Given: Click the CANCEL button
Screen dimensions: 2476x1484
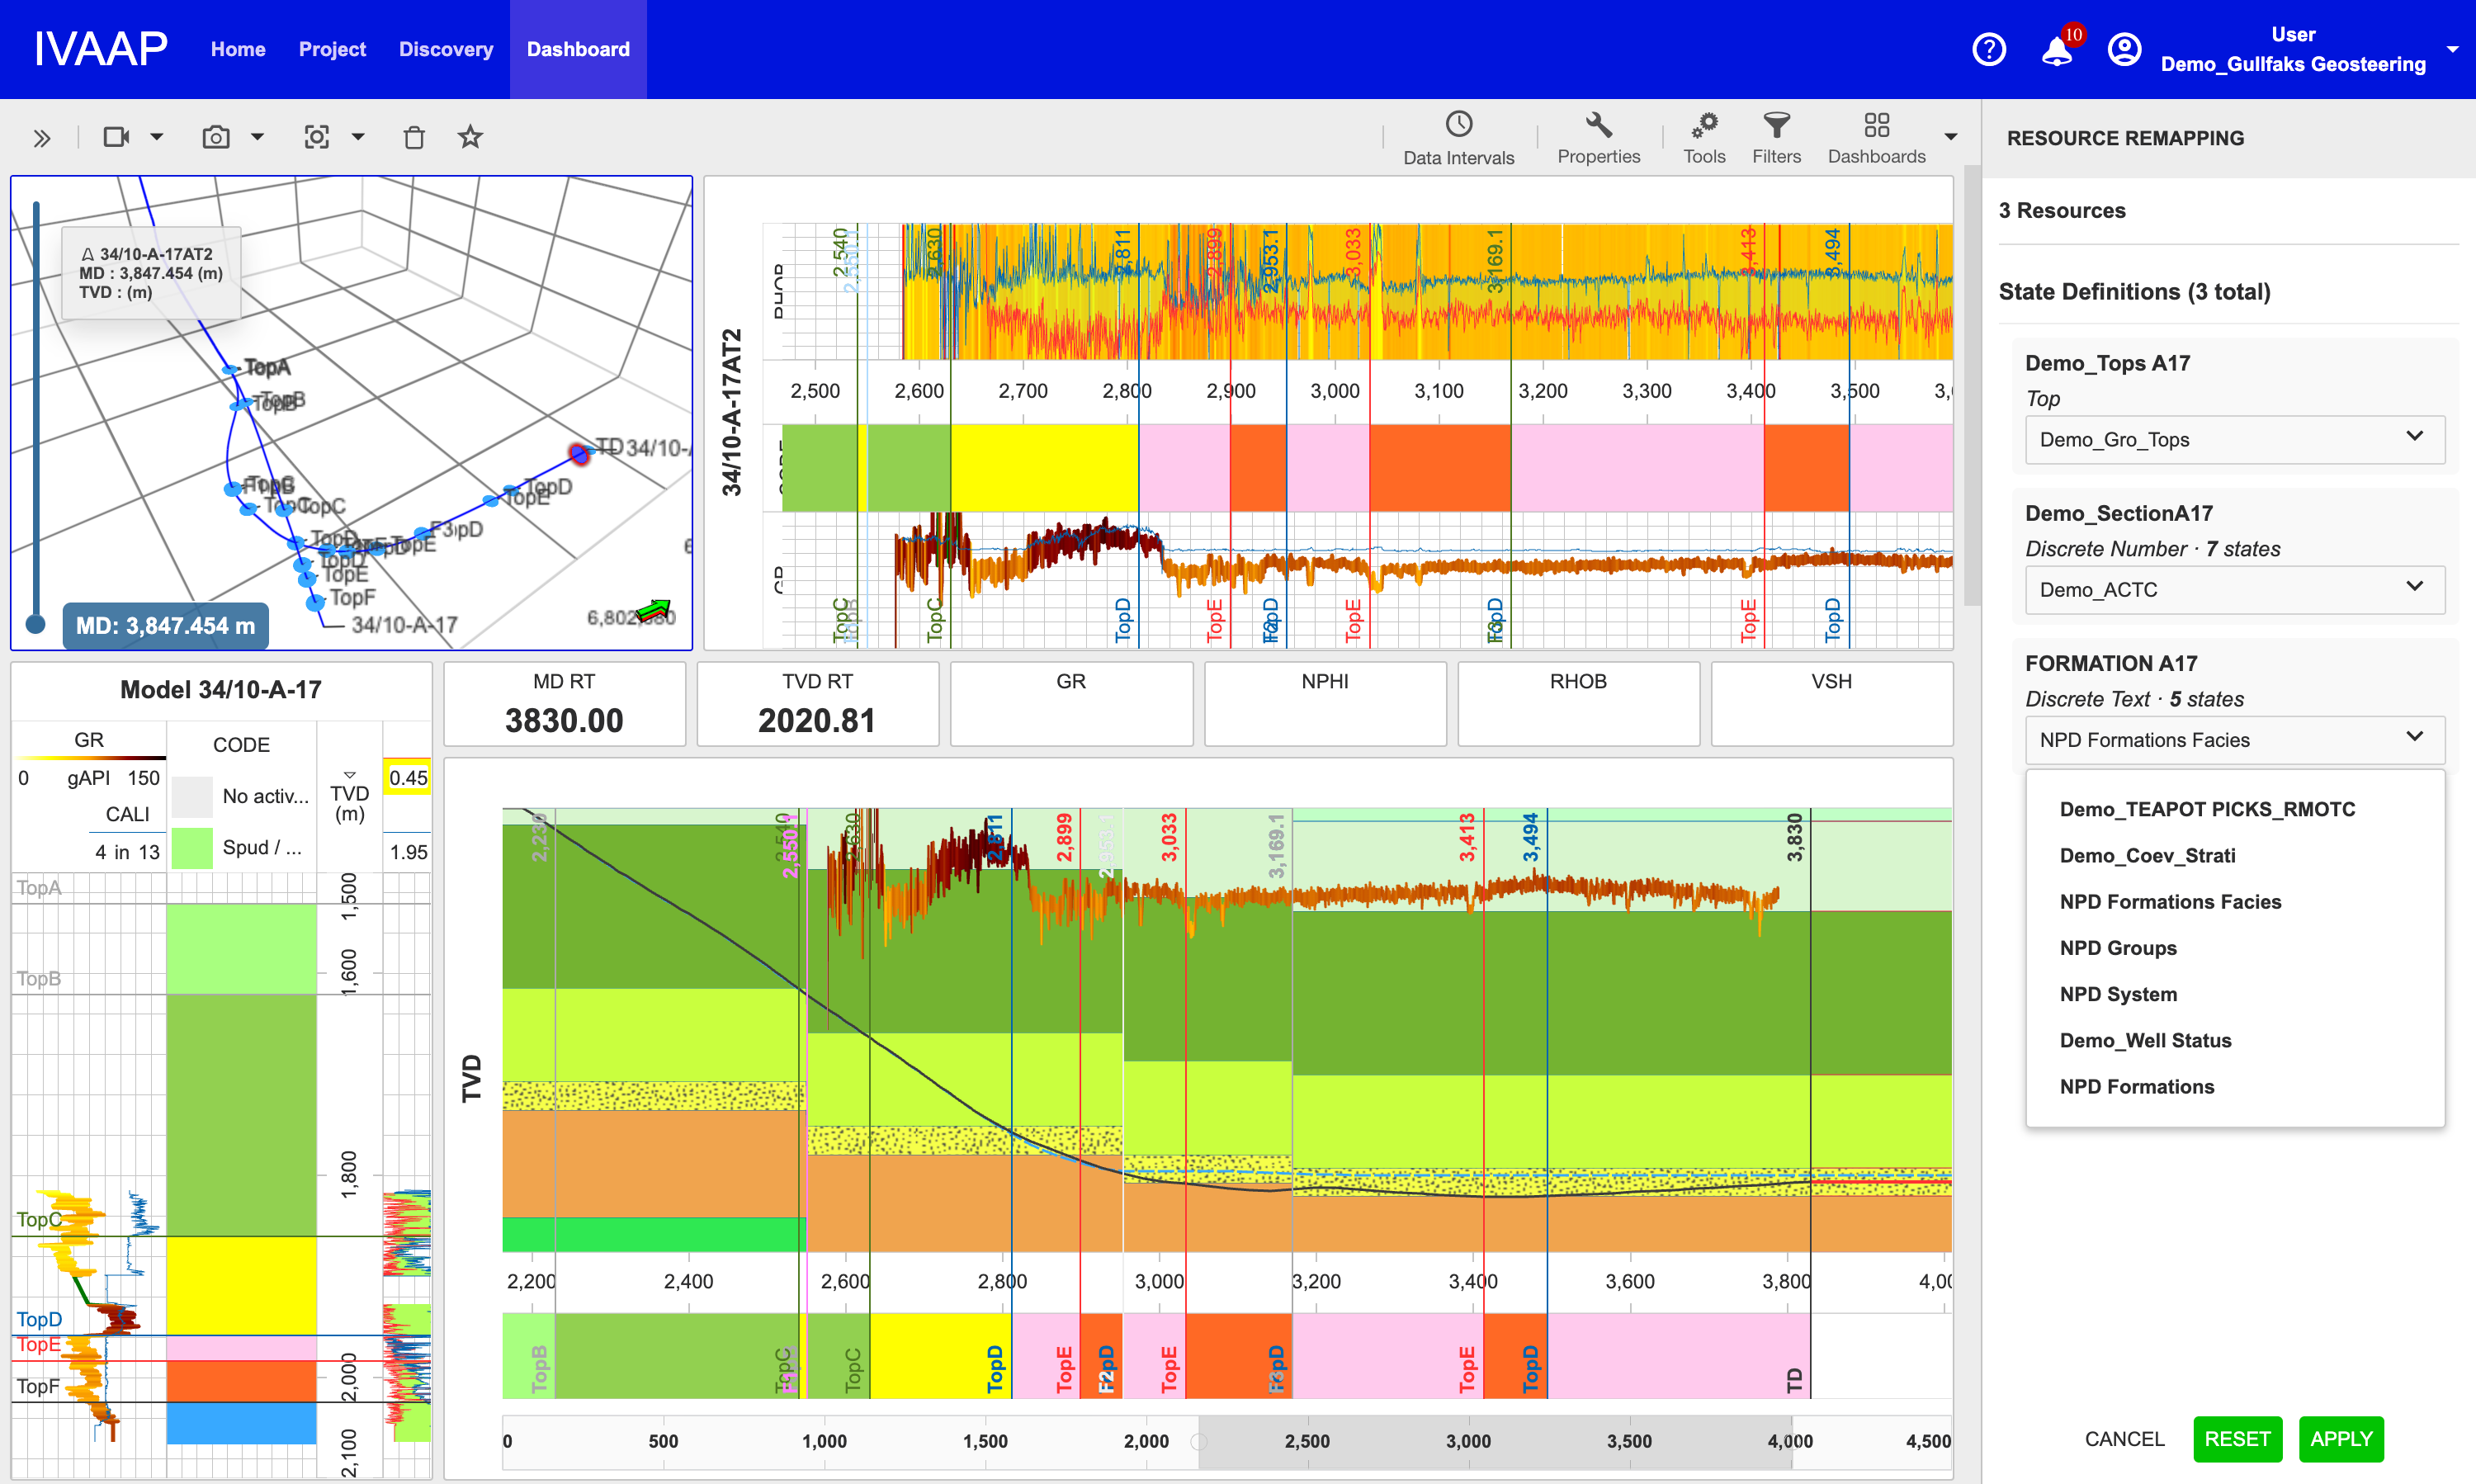Looking at the screenshot, I should pyautogui.click(x=2124, y=1438).
